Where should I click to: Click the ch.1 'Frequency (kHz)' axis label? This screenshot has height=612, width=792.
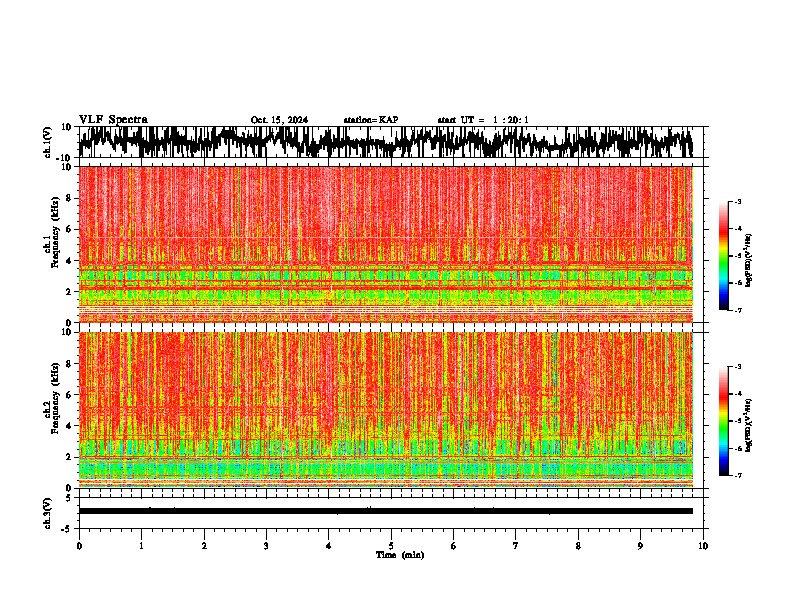pyautogui.click(x=55, y=232)
